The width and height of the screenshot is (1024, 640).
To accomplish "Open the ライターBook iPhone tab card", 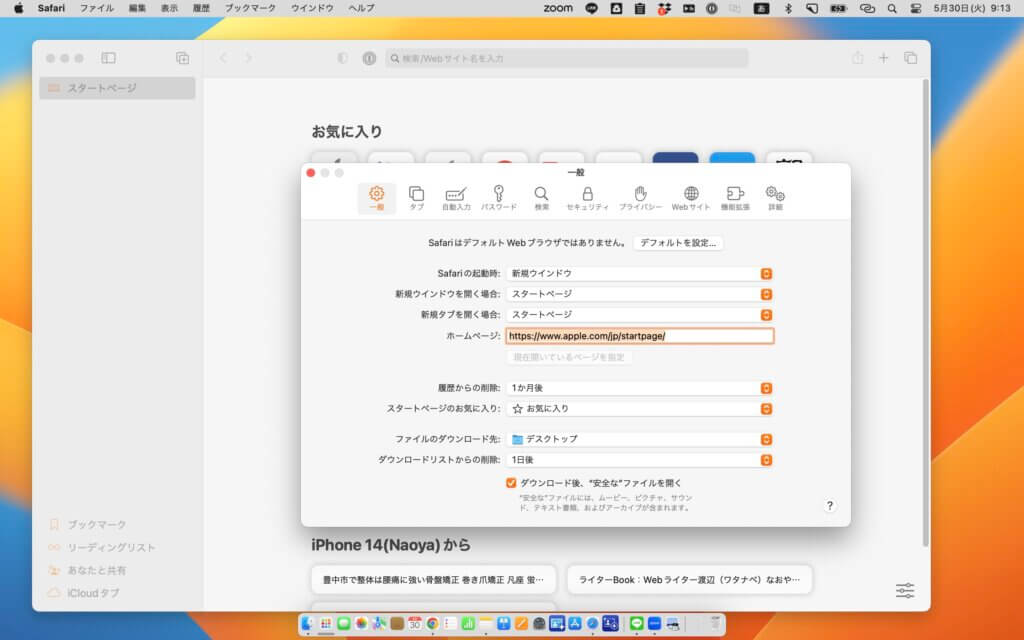I will [x=690, y=579].
